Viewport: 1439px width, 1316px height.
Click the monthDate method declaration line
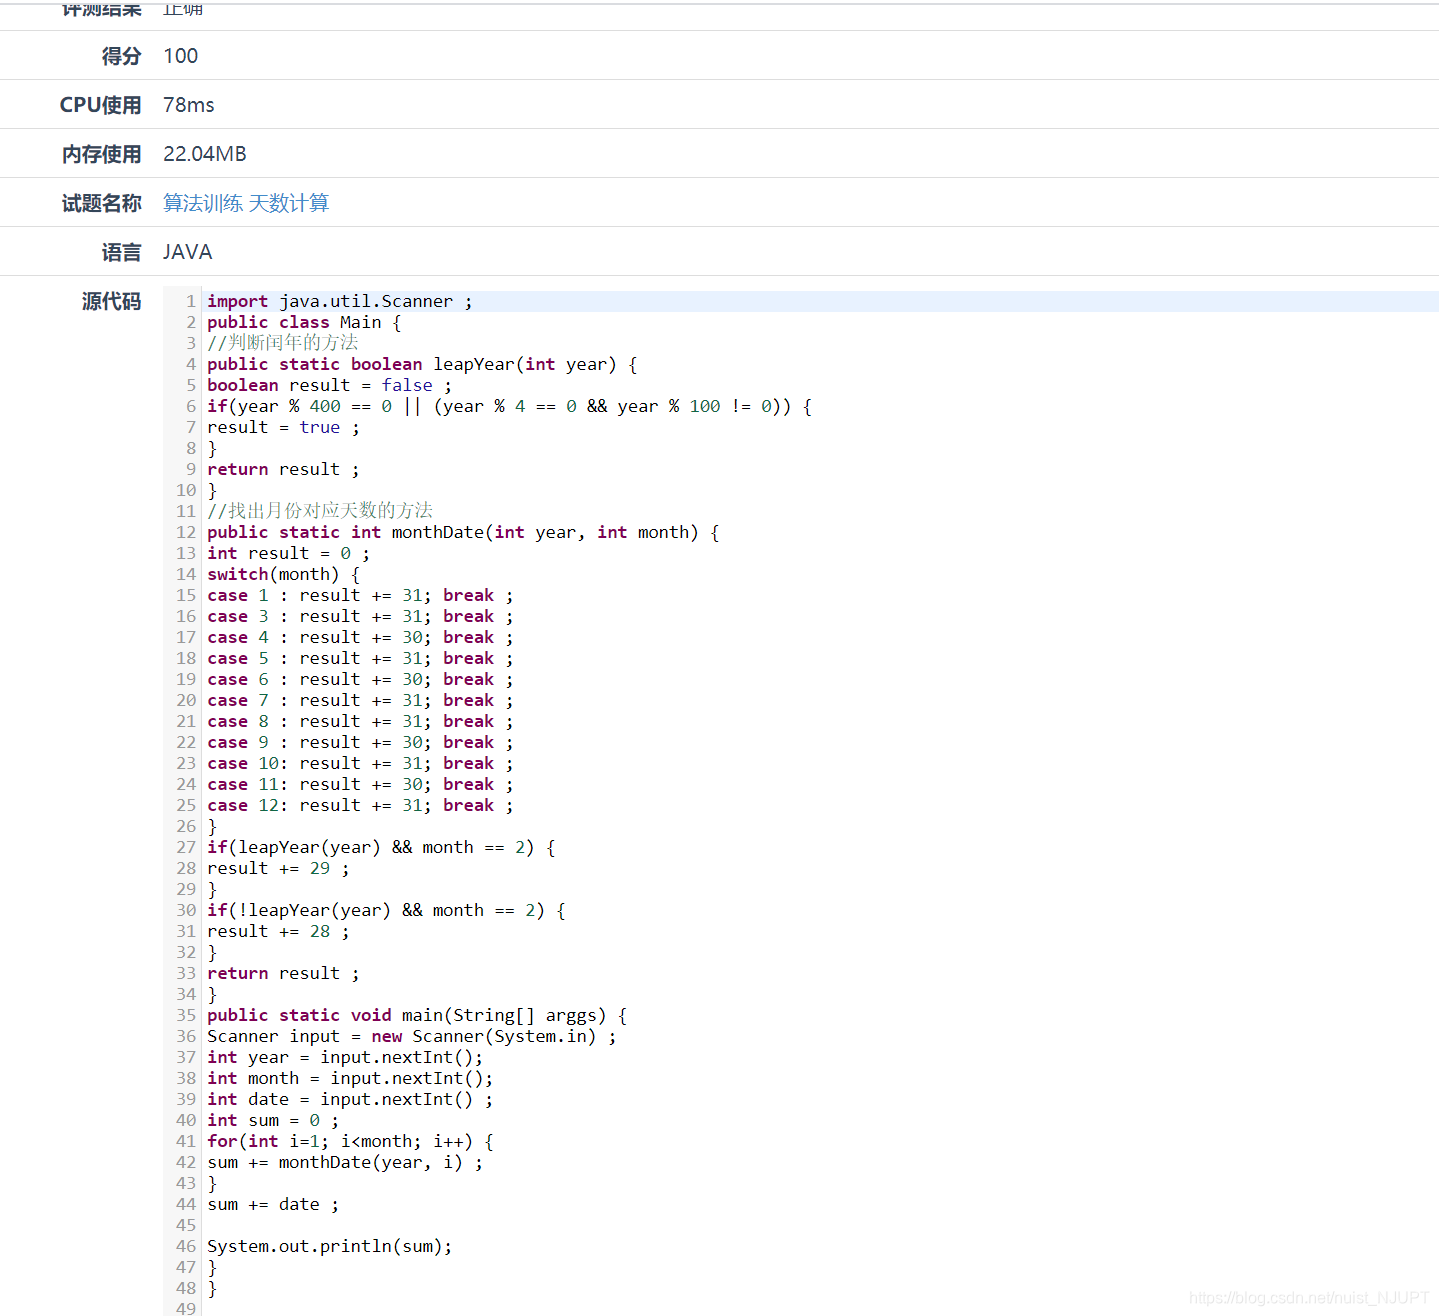463,532
